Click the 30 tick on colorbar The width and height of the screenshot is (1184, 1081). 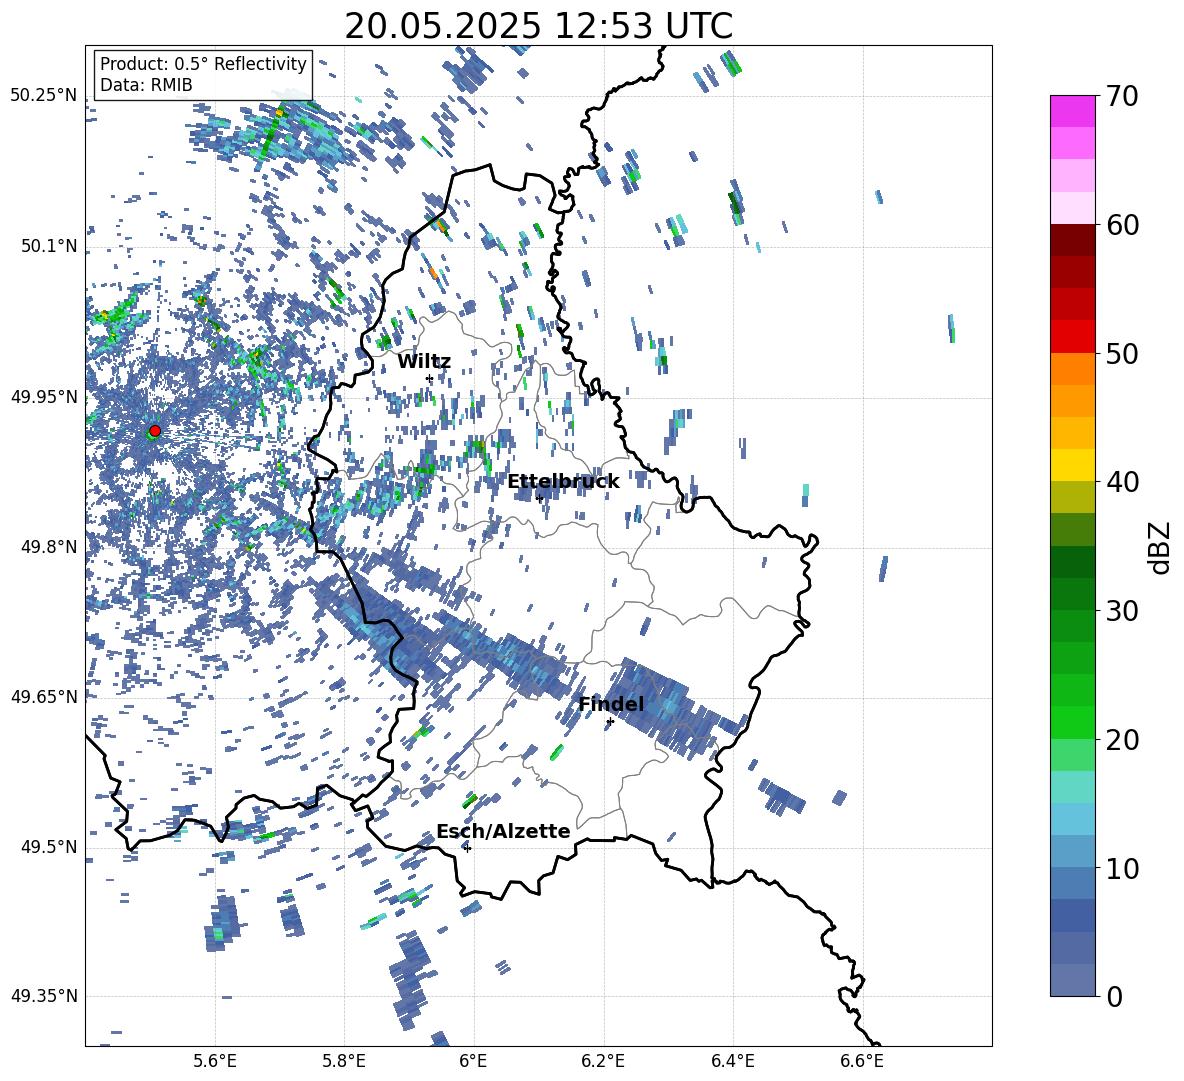[1121, 611]
